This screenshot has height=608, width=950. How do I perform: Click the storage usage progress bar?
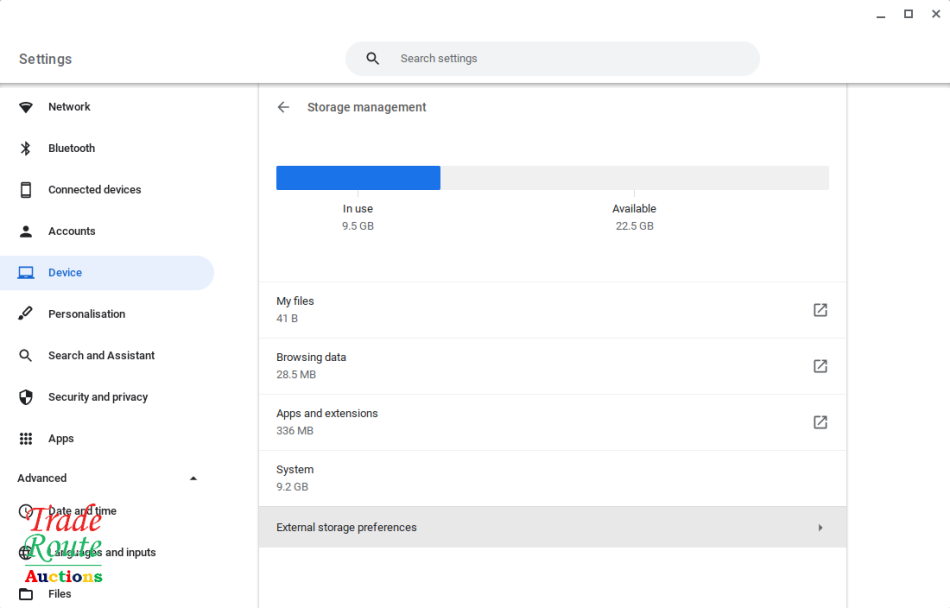552,177
